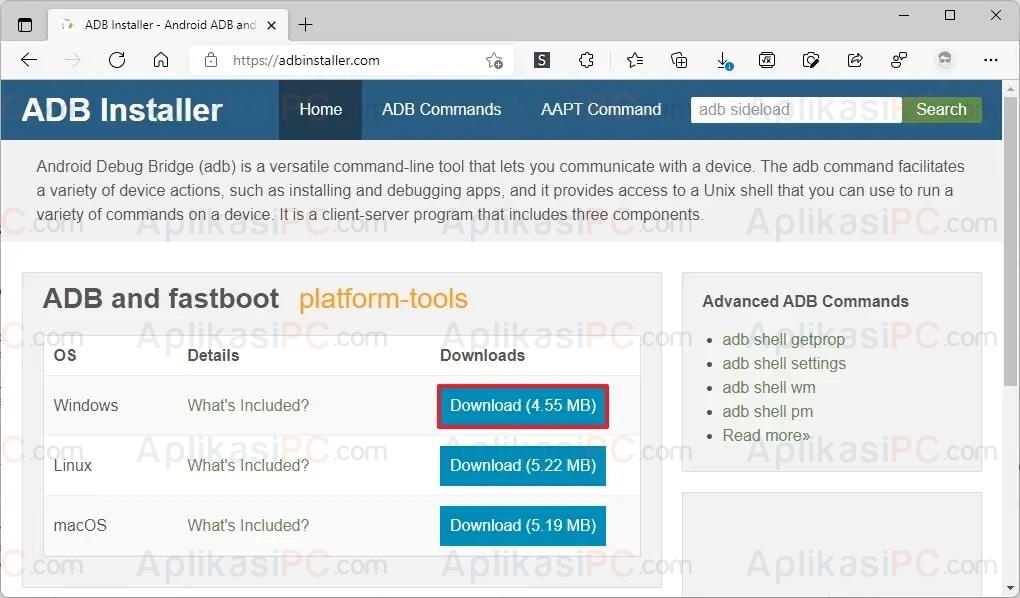Click the S extension icon
The height and width of the screenshot is (598, 1020).
point(542,61)
